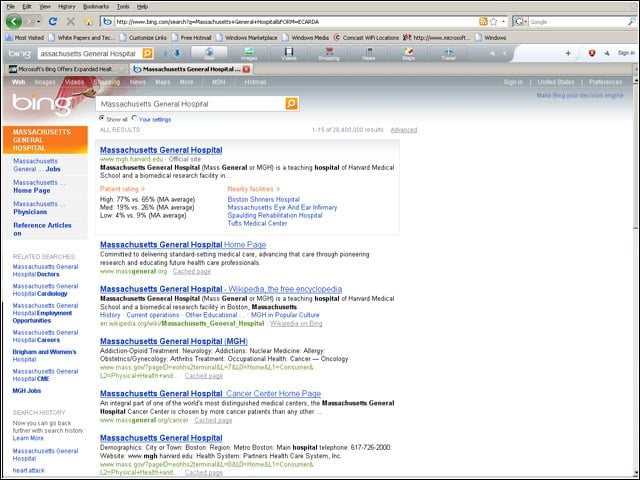Viewport: 640px width, 480px height.
Task: Open the Spaulding Rehabilitation Hospital link
Action: (x=275, y=215)
